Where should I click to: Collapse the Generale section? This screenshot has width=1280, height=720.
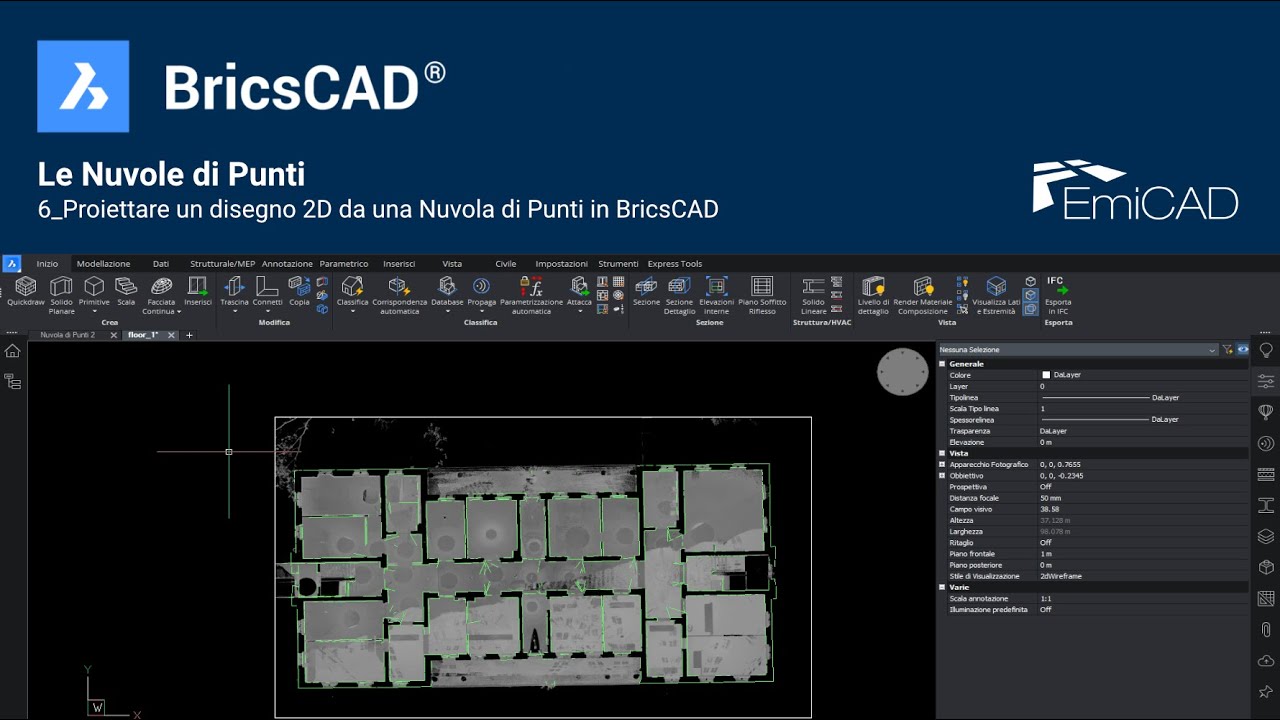click(942, 364)
